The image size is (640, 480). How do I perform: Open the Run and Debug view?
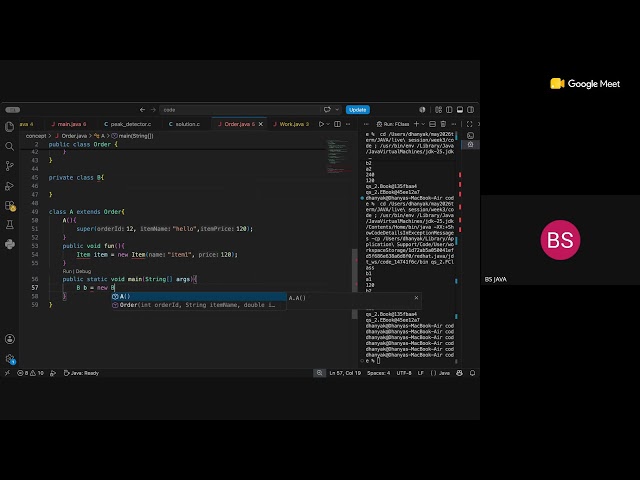(x=9, y=186)
